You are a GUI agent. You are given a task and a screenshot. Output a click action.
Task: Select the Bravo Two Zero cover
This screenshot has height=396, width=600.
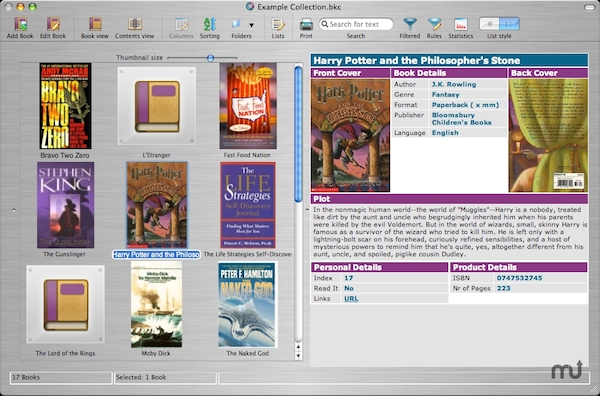pyautogui.click(x=65, y=106)
